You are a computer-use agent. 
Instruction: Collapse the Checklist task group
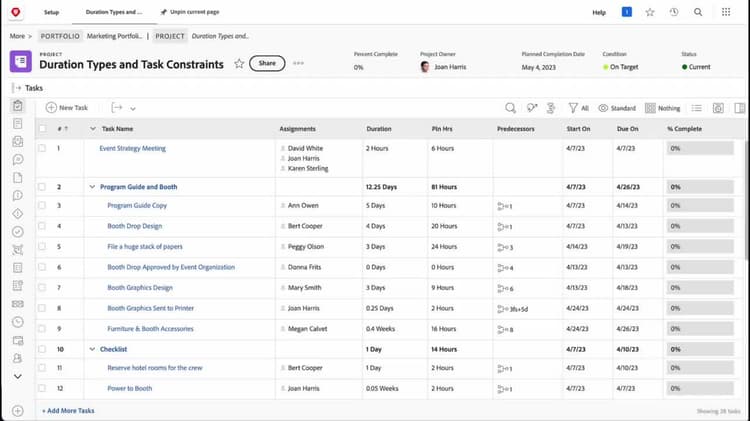coord(92,349)
